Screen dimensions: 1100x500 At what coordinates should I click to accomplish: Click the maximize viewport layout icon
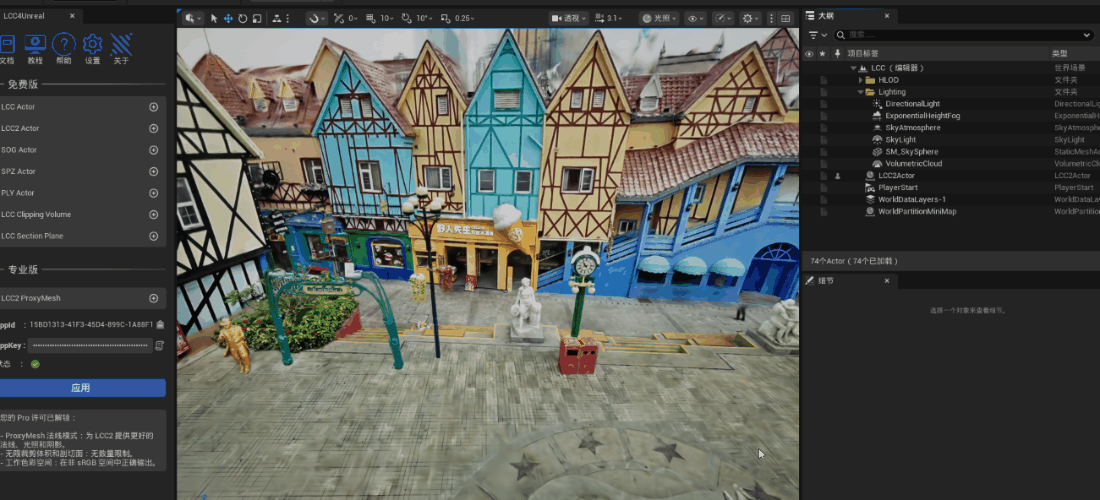point(786,18)
